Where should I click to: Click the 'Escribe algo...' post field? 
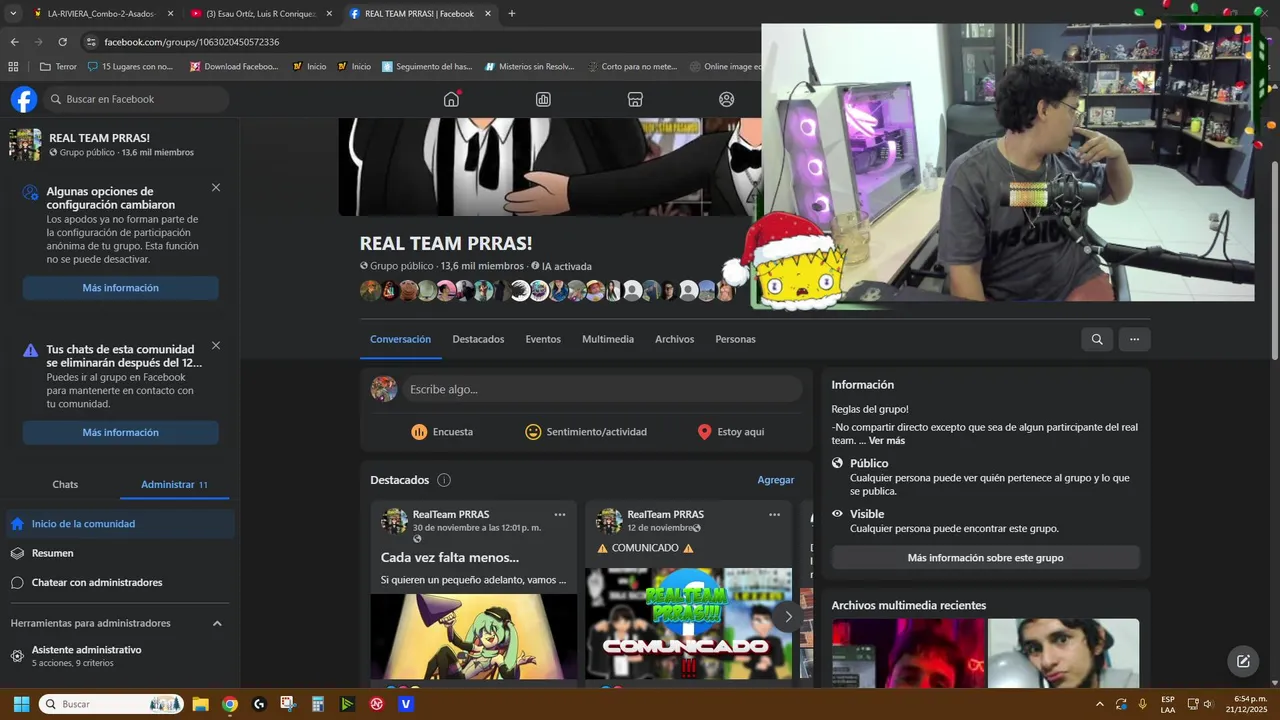coord(602,389)
